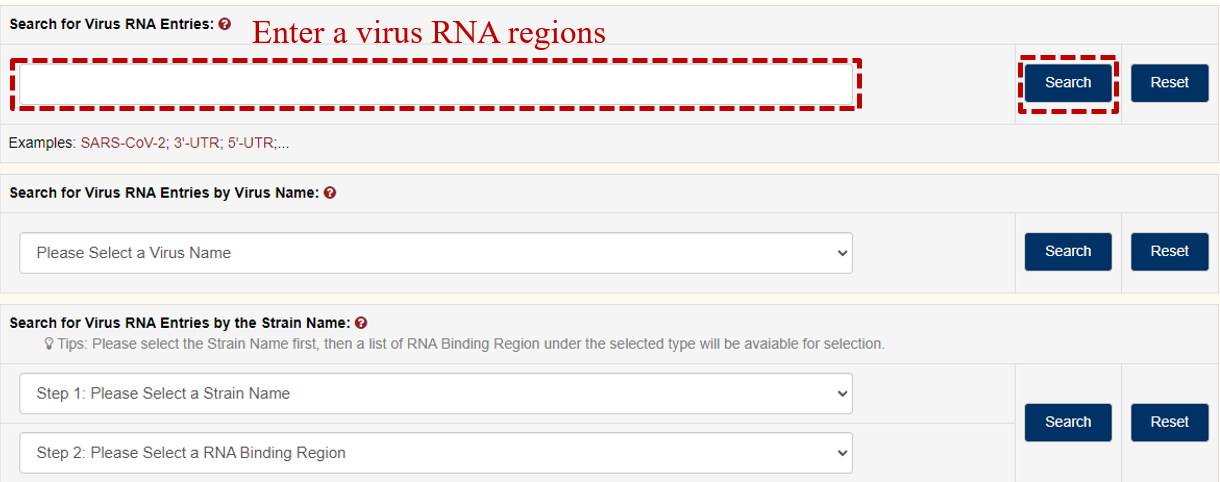Choose the 3'-UTR example link
1220x482 pixels.
[x=195, y=143]
